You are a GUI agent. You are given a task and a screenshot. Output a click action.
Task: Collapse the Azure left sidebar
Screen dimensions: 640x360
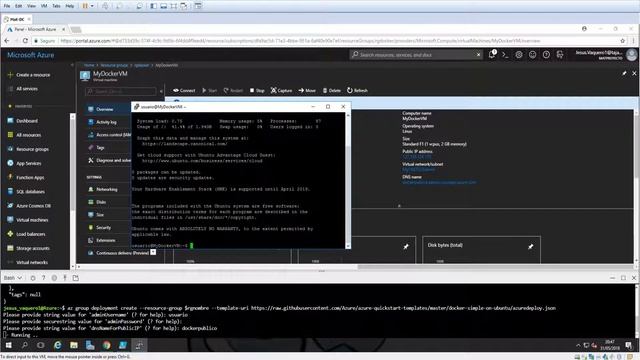(72, 65)
